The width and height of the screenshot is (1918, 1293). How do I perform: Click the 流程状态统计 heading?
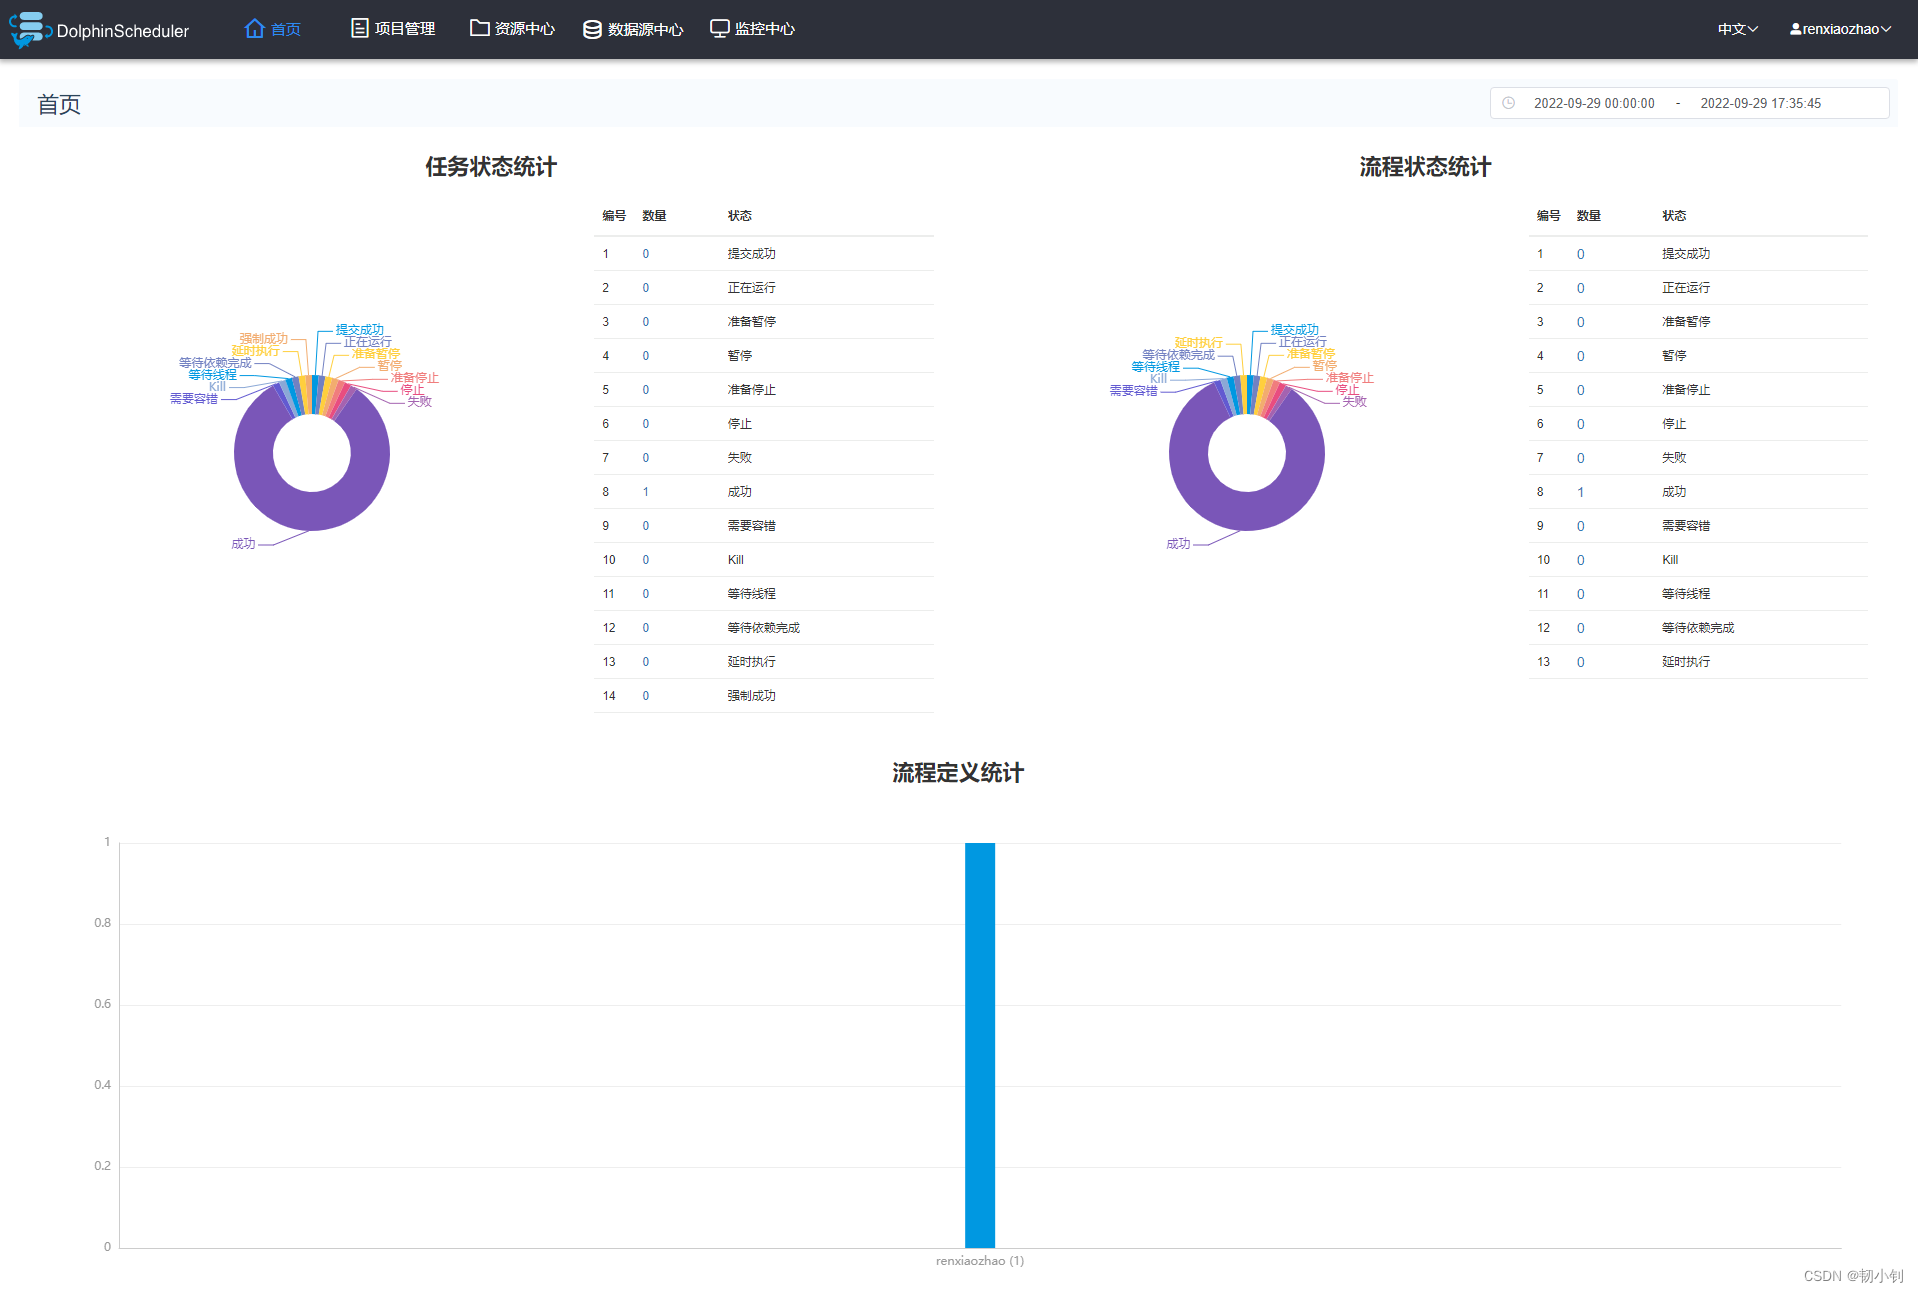pyautogui.click(x=1425, y=167)
